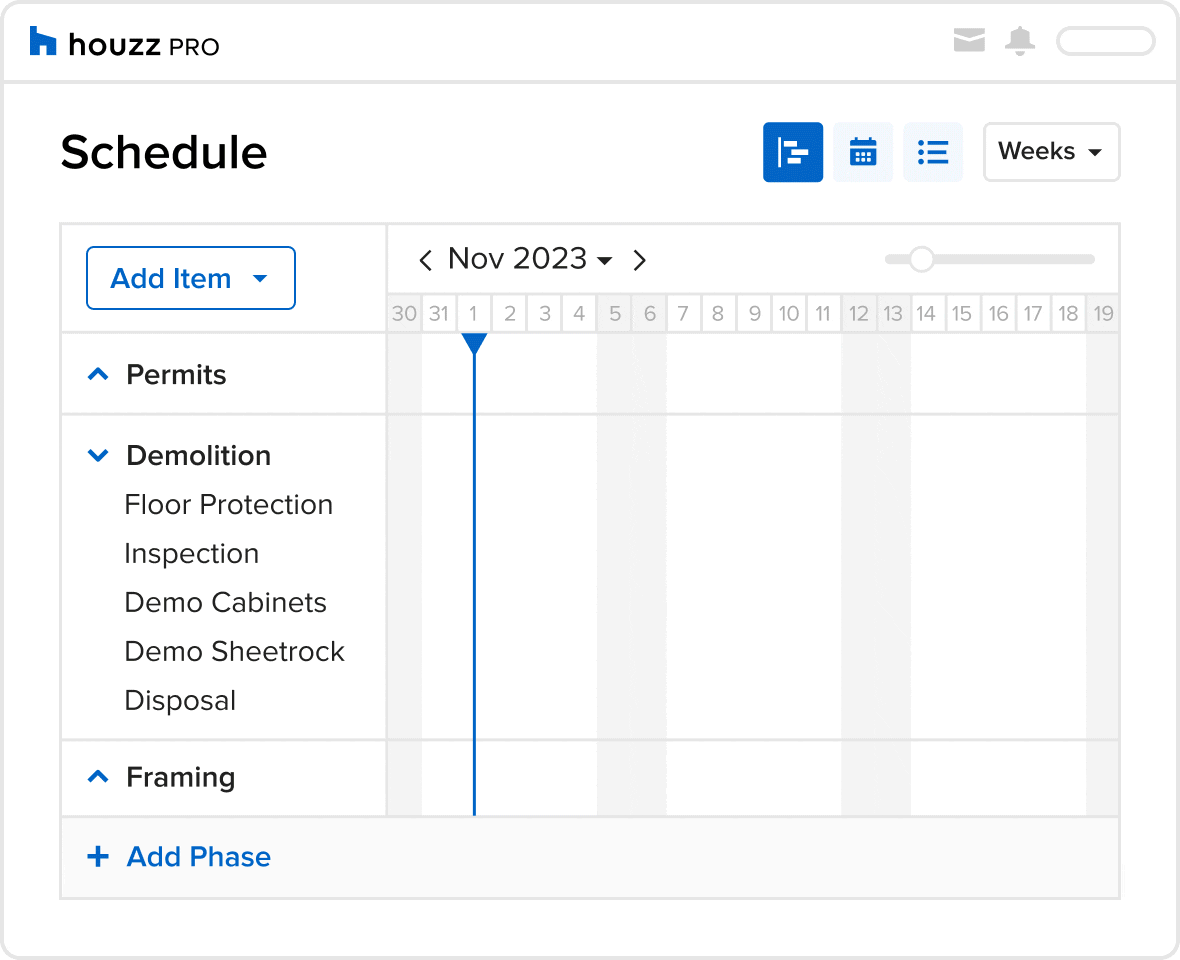Click the timeline zoom slider handle
Screen dimensions: 1180x960
921,259
